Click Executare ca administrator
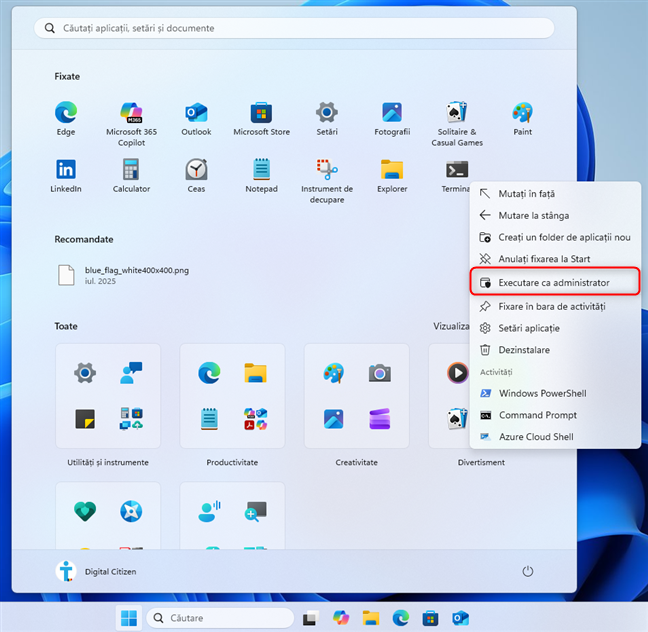 tap(555, 283)
